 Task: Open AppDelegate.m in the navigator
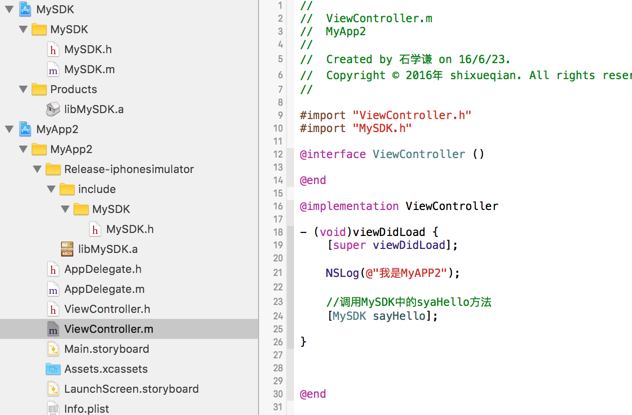pos(104,289)
